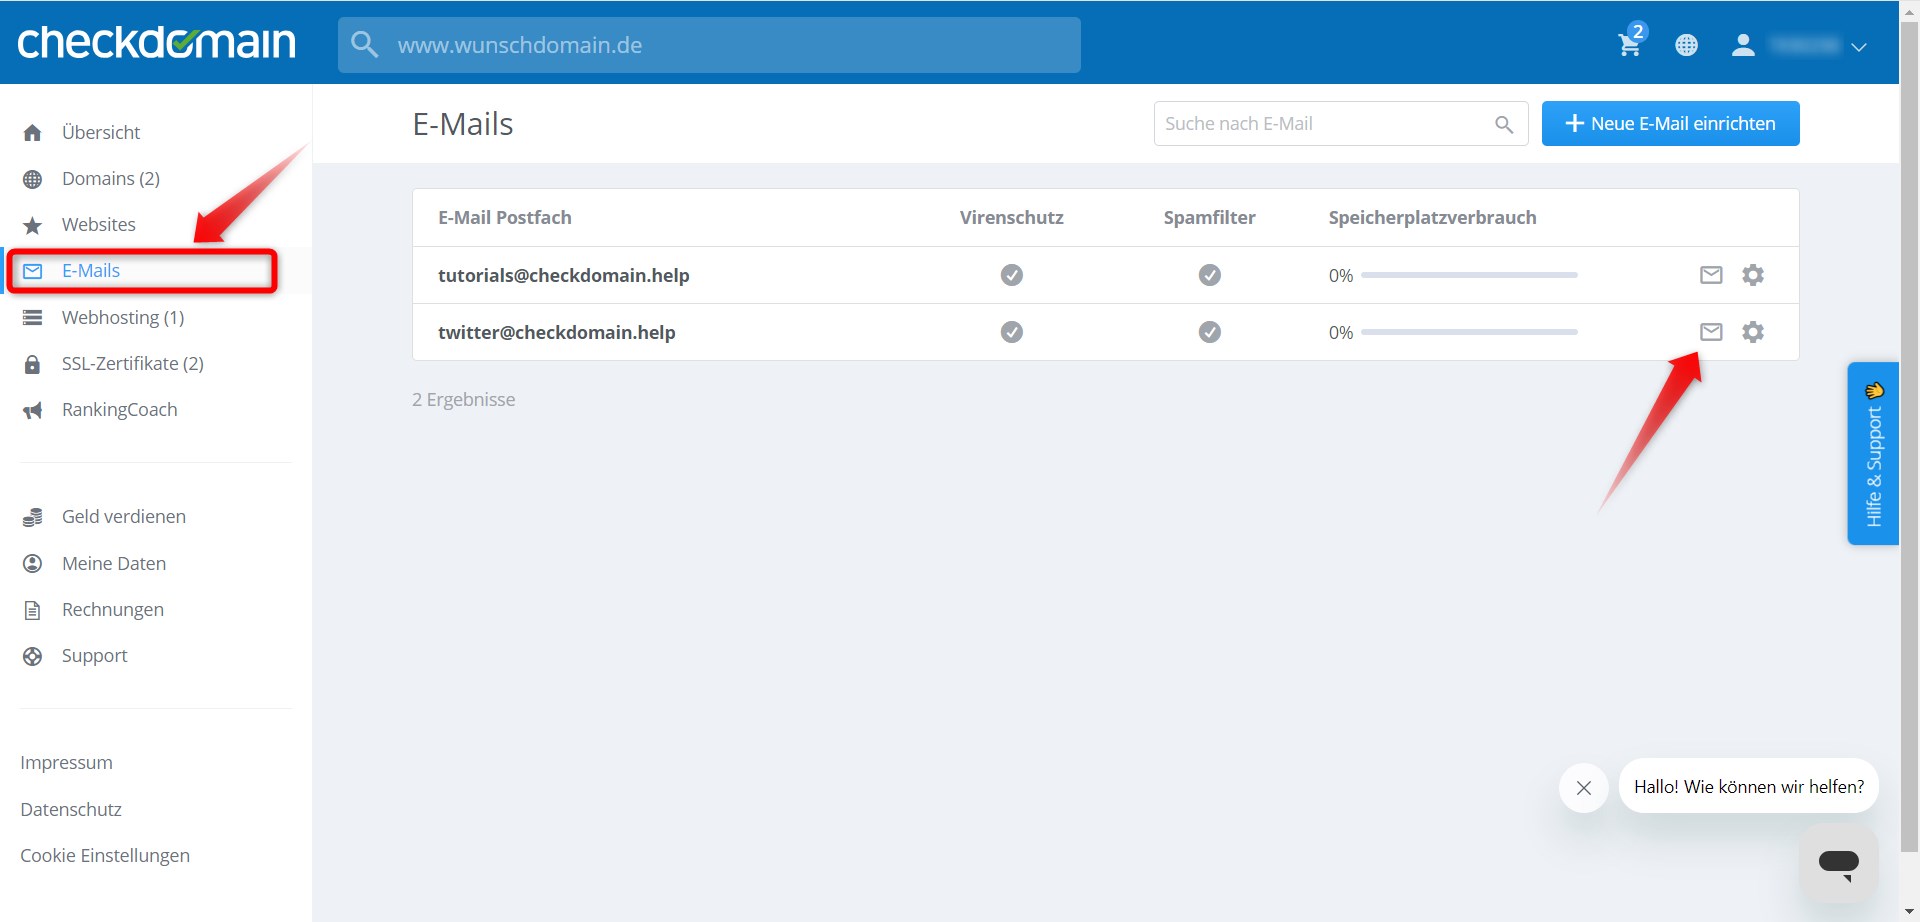Click the SSL-Zertifikate lock icon
Image resolution: width=1920 pixels, height=922 pixels.
point(32,364)
